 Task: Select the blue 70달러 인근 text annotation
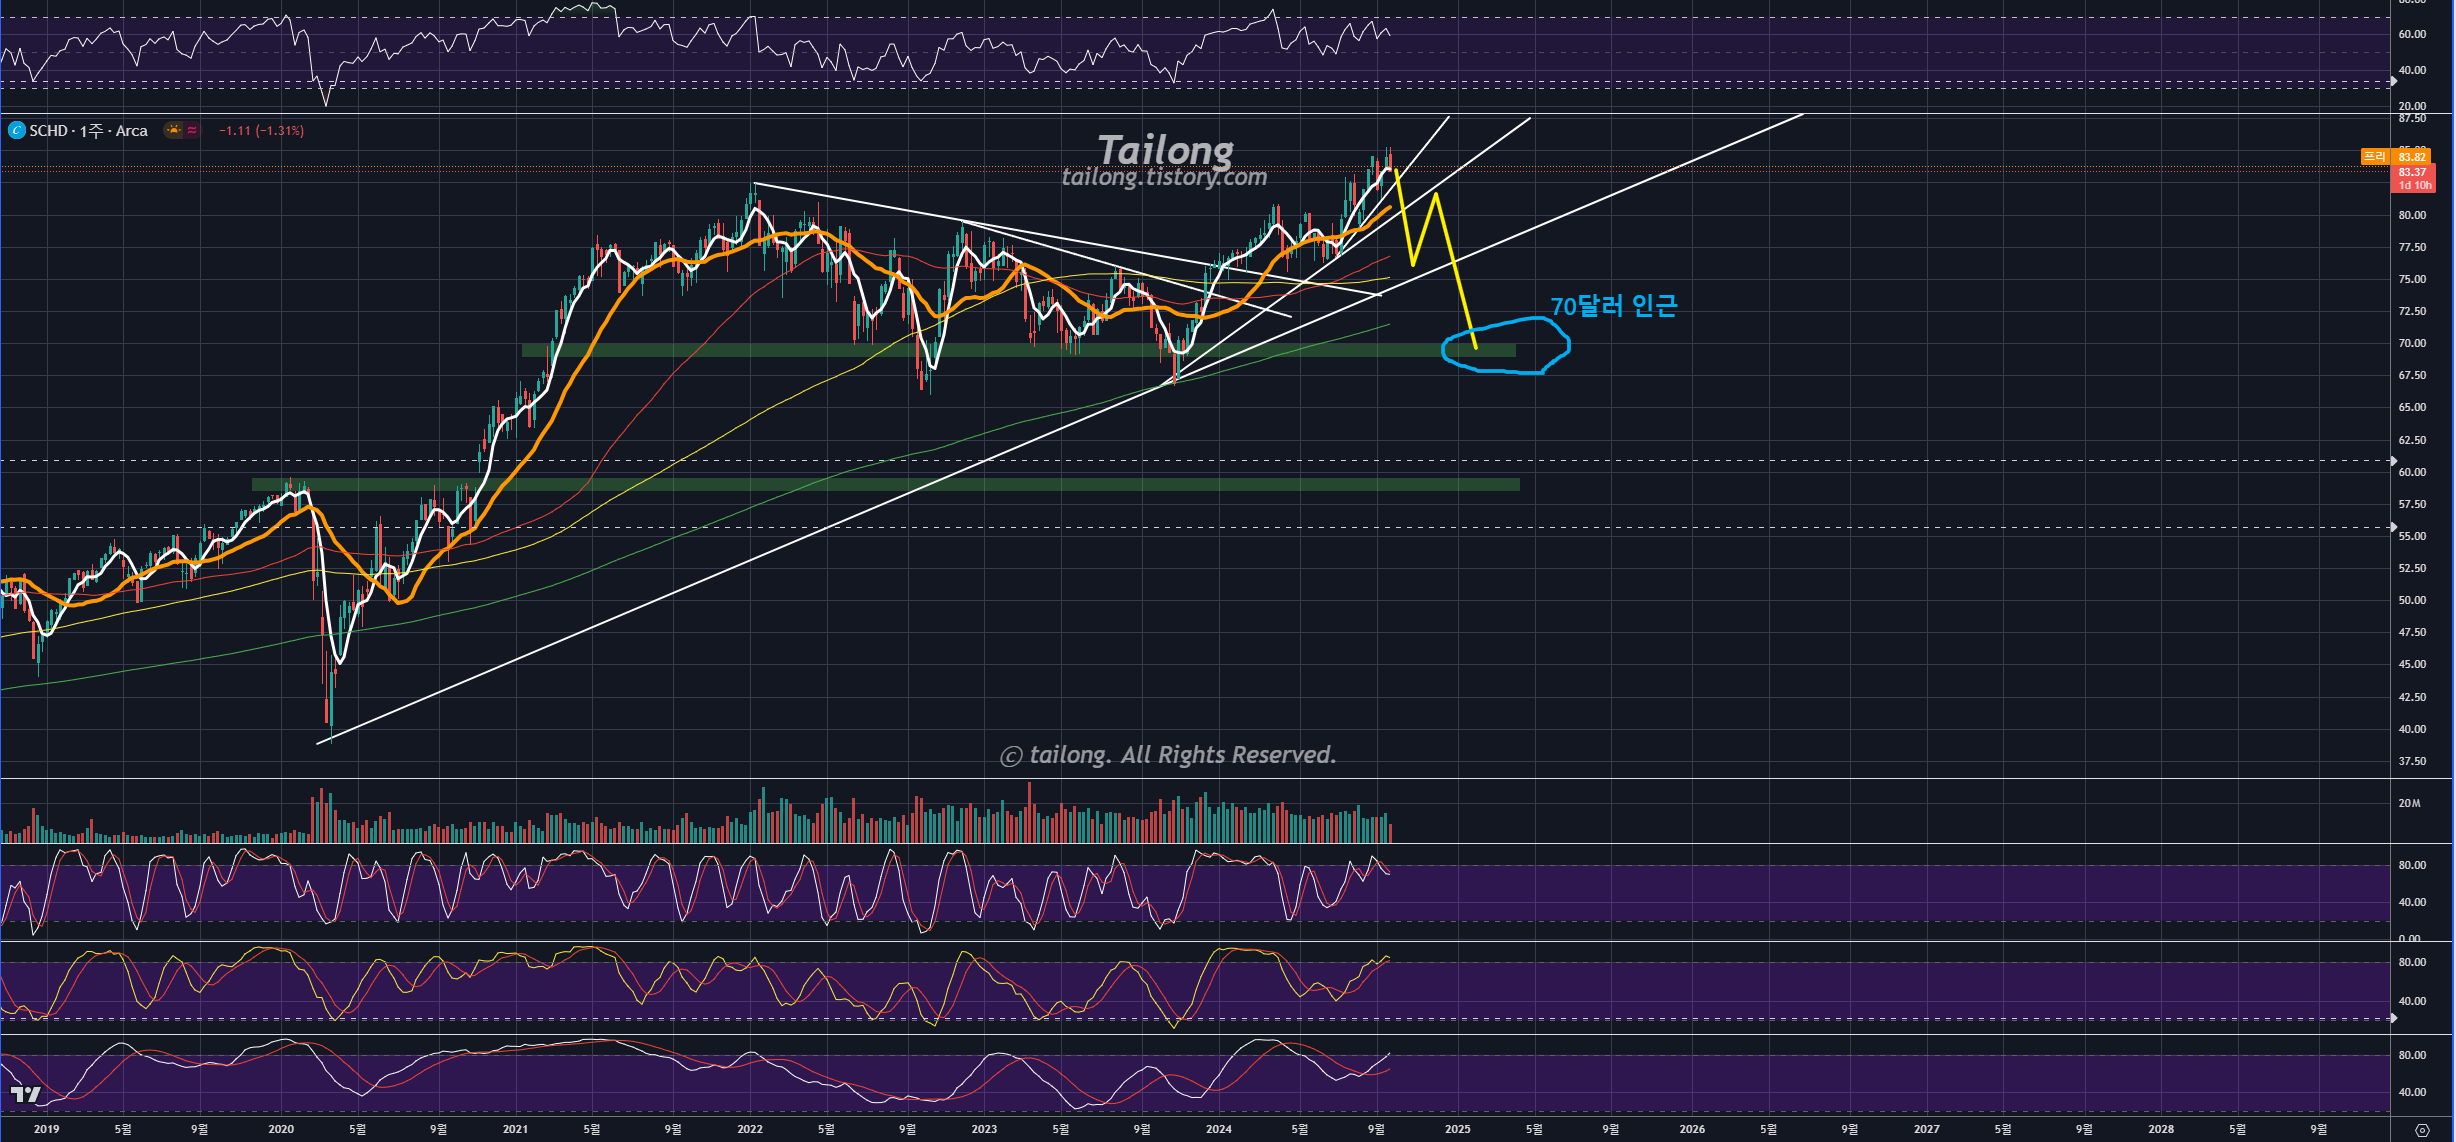pyautogui.click(x=1613, y=306)
